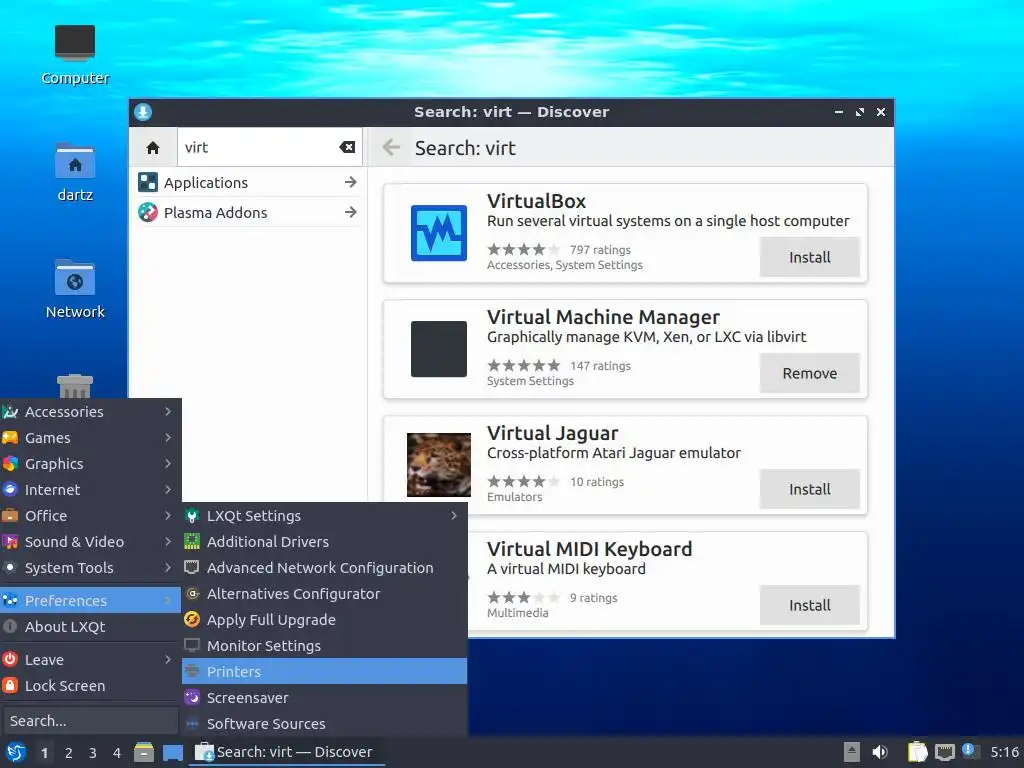Viewport: 1024px width, 768px height.
Task: Install VirtualBox
Action: [810, 257]
